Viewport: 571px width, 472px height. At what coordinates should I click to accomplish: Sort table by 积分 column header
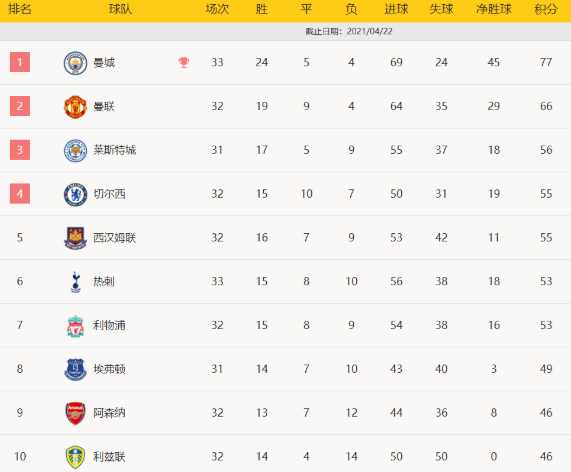click(x=546, y=9)
